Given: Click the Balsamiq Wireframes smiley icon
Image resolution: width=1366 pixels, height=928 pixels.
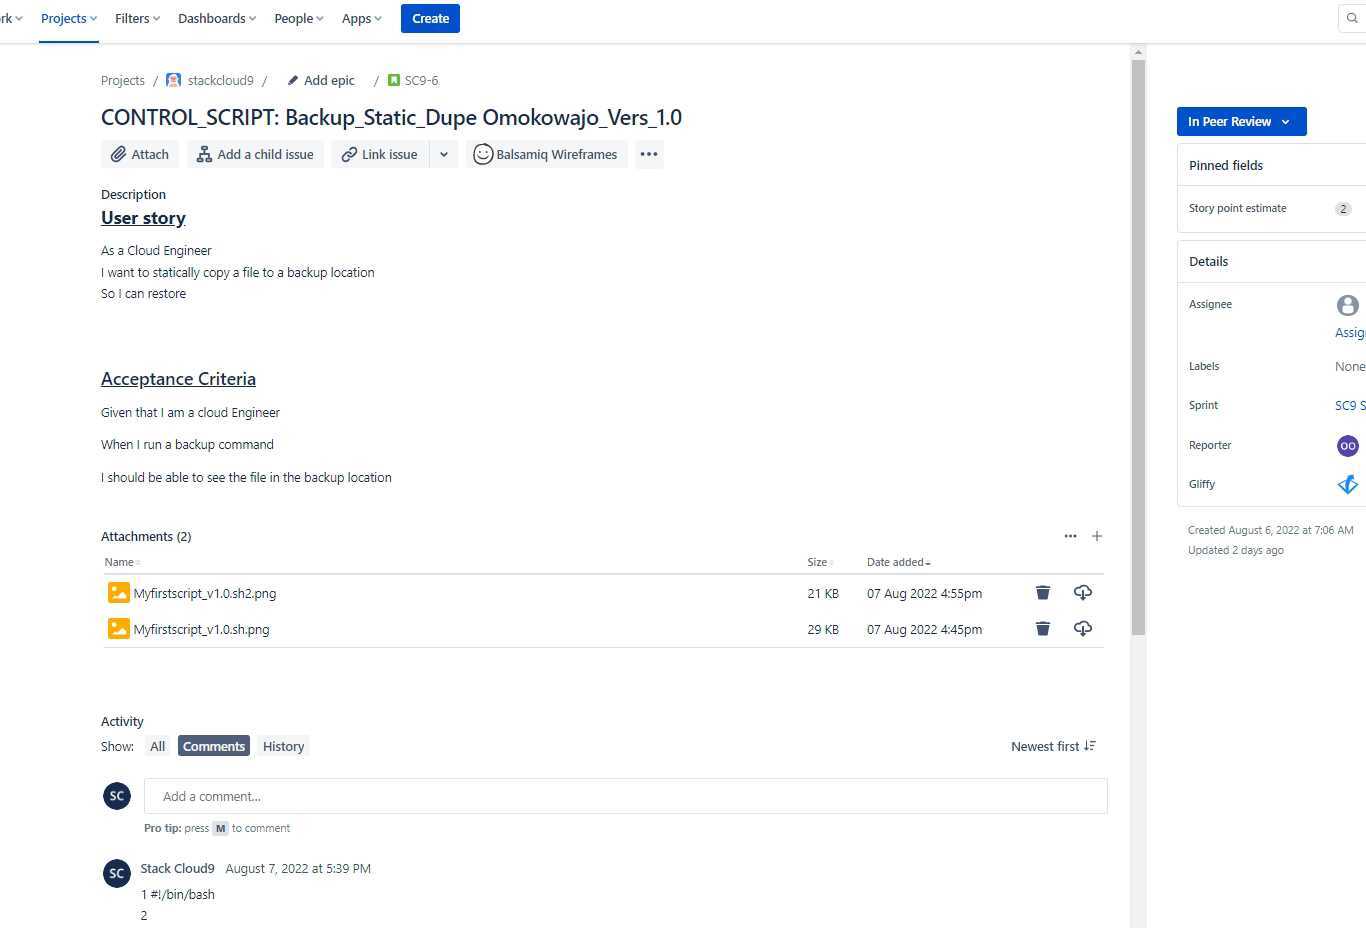Looking at the screenshot, I should (x=483, y=154).
